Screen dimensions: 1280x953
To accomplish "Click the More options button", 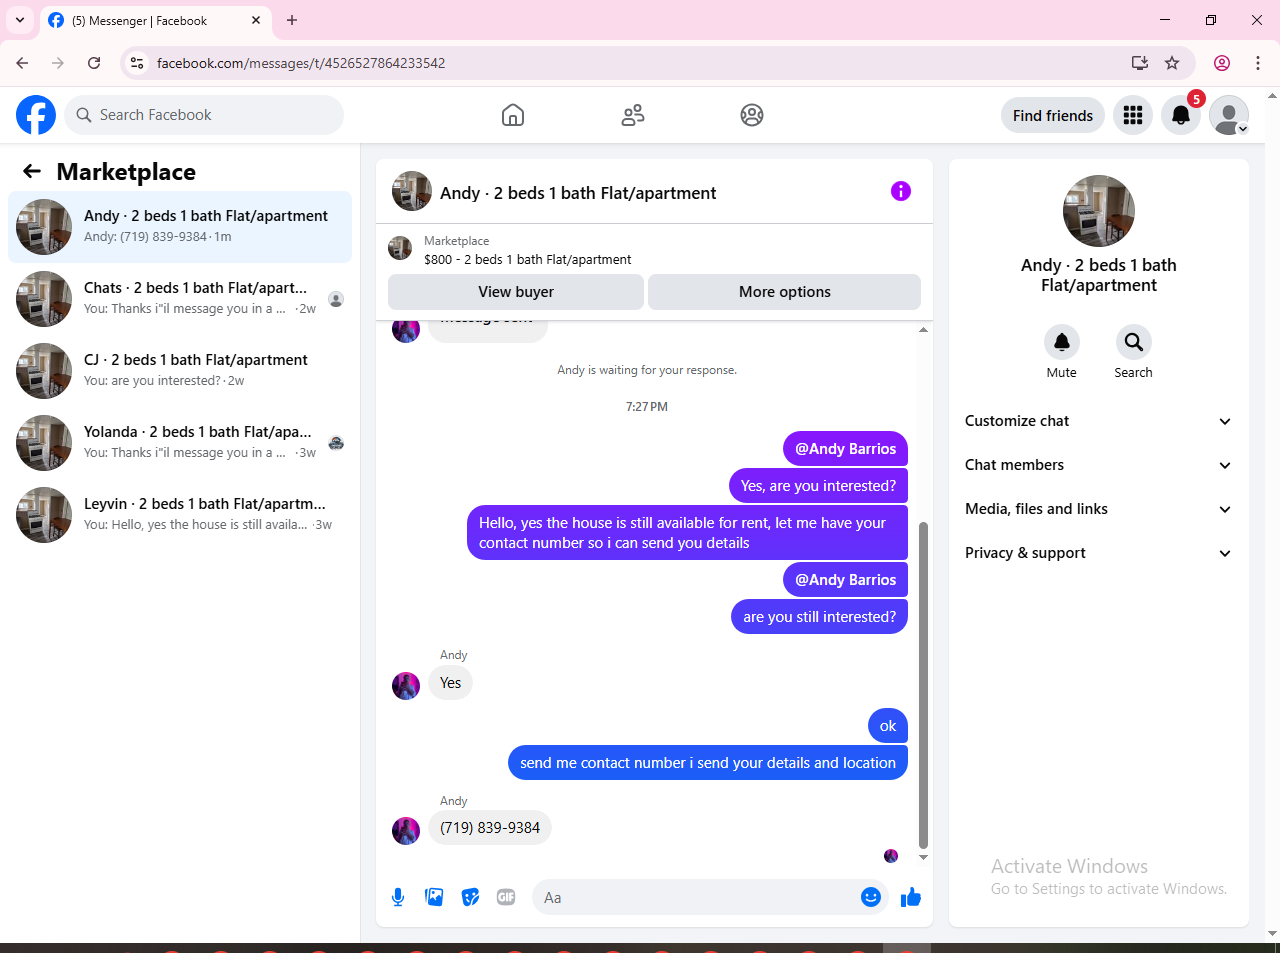I will (785, 292).
